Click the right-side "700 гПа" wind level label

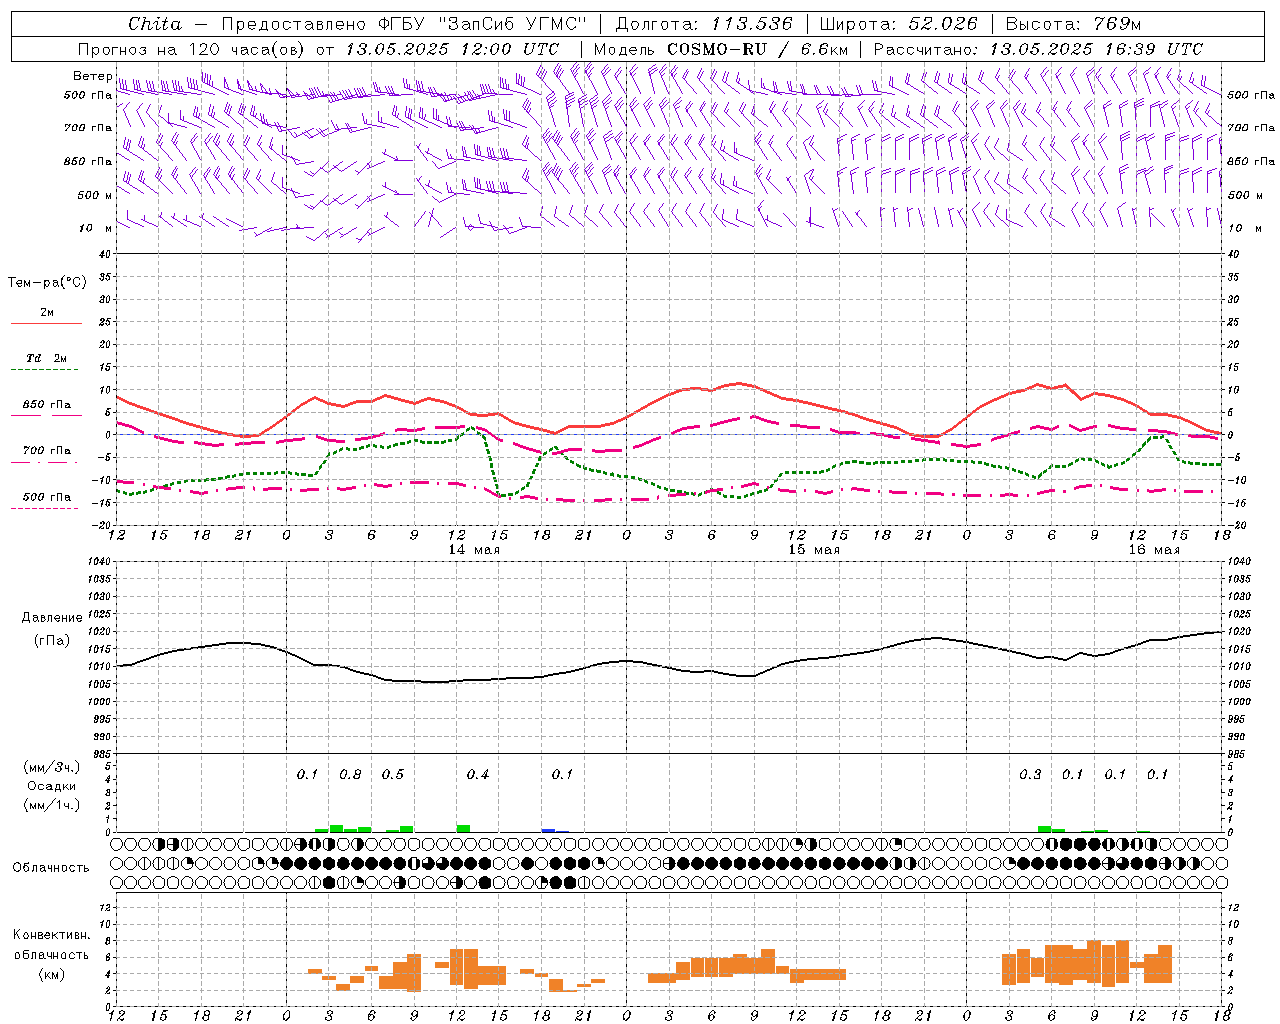(x=1251, y=128)
